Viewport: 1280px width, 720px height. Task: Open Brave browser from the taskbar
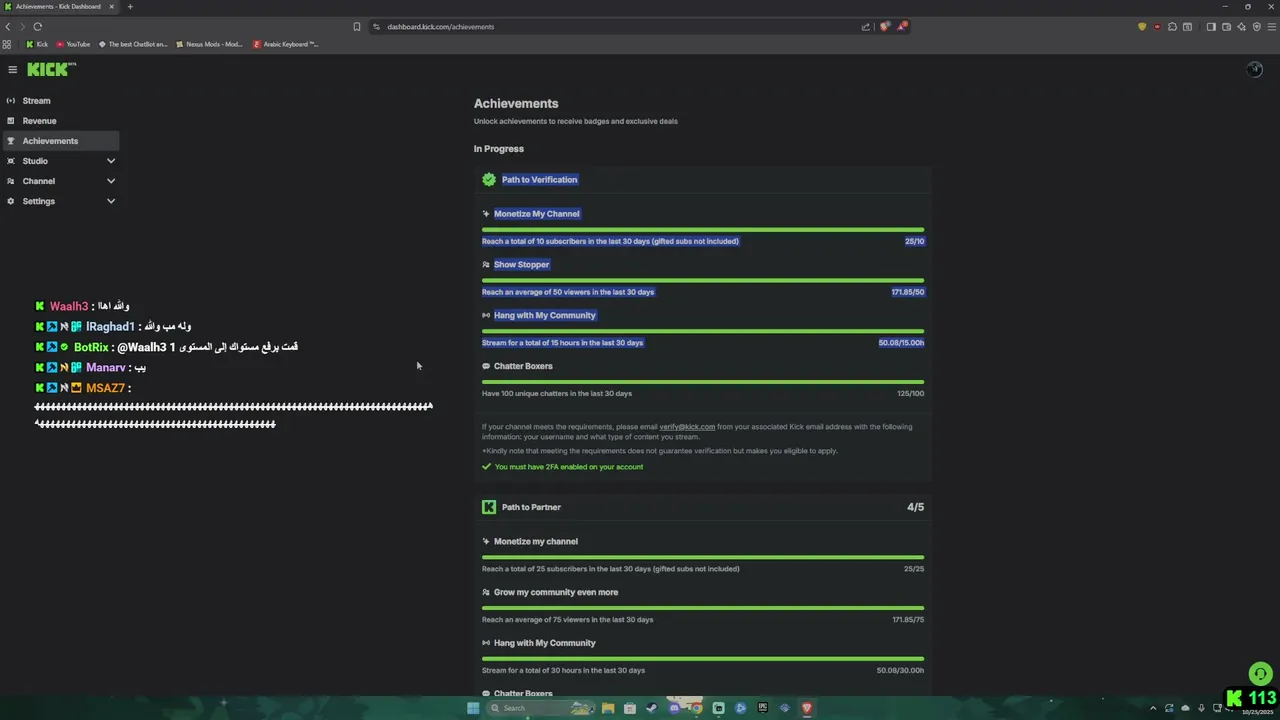click(x=806, y=708)
